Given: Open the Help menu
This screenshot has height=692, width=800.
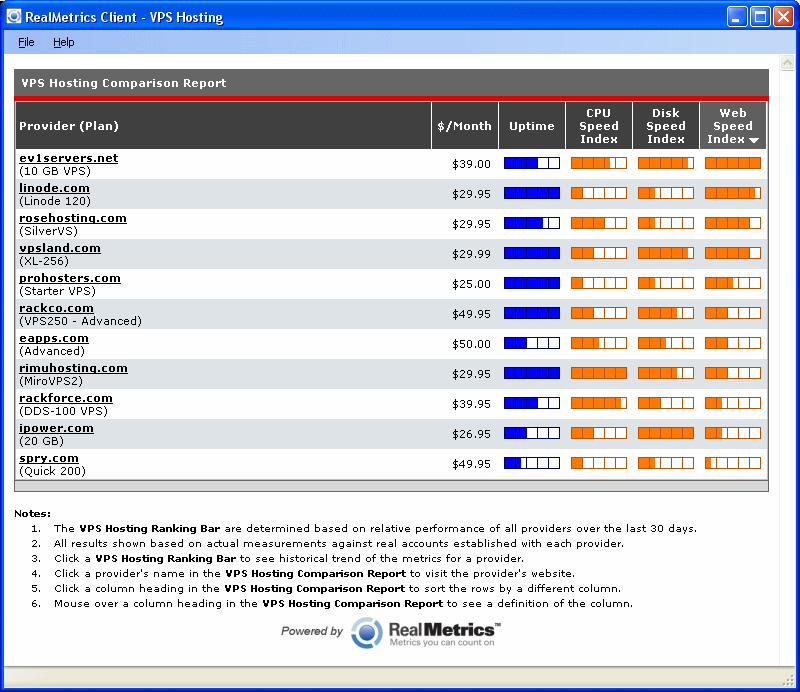Looking at the screenshot, I should click(64, 42).
